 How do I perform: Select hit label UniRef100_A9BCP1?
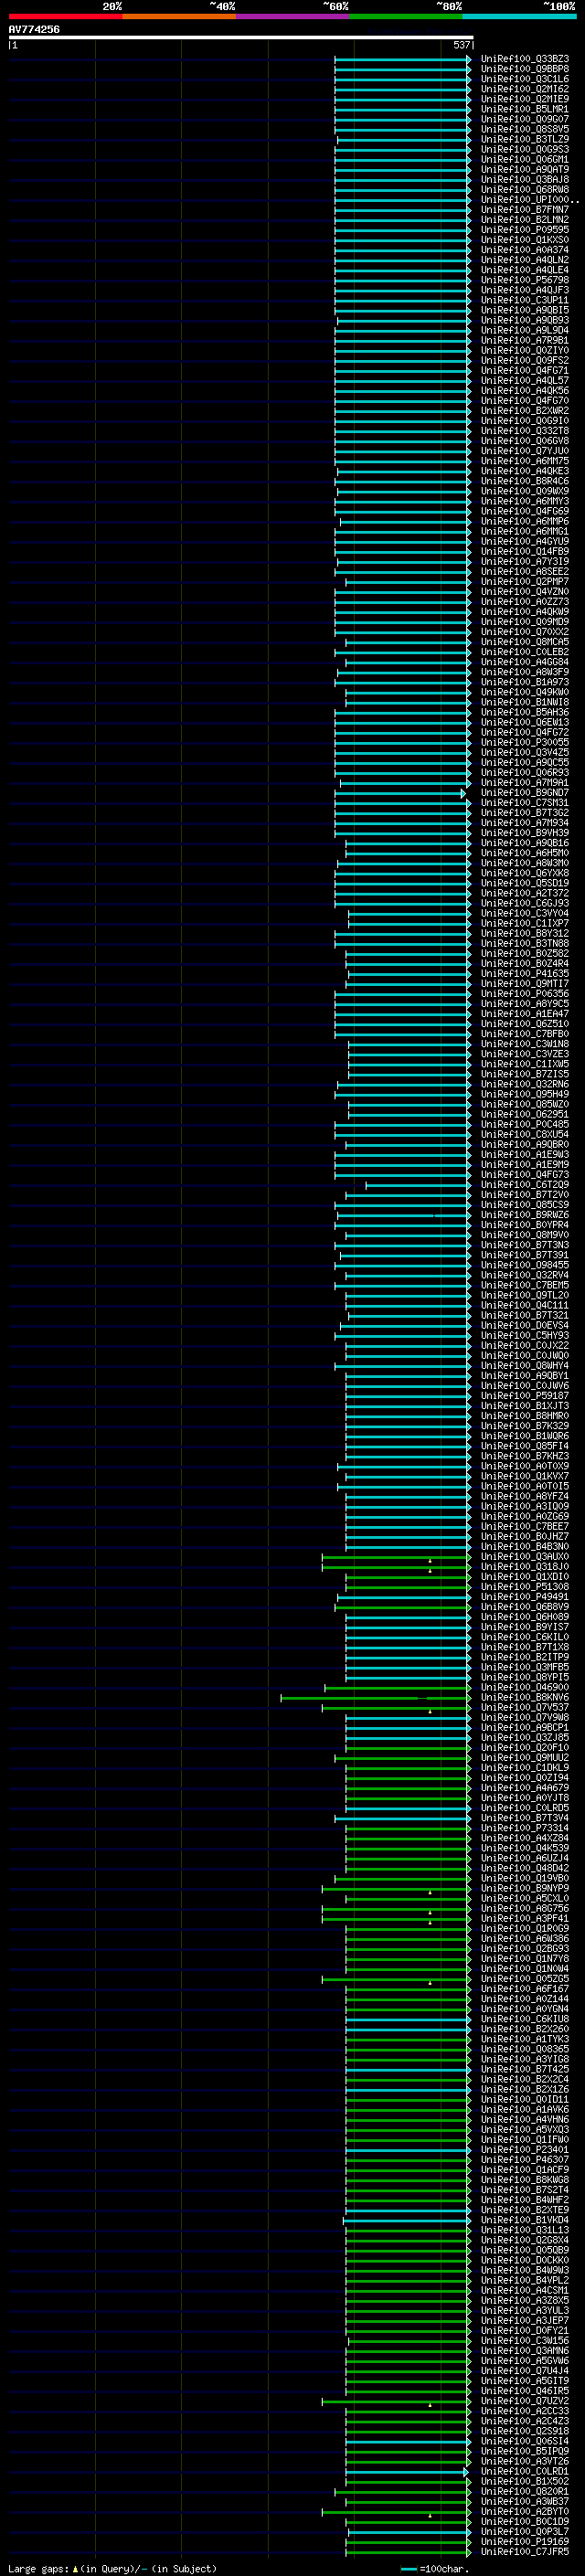click(525, 1727)
